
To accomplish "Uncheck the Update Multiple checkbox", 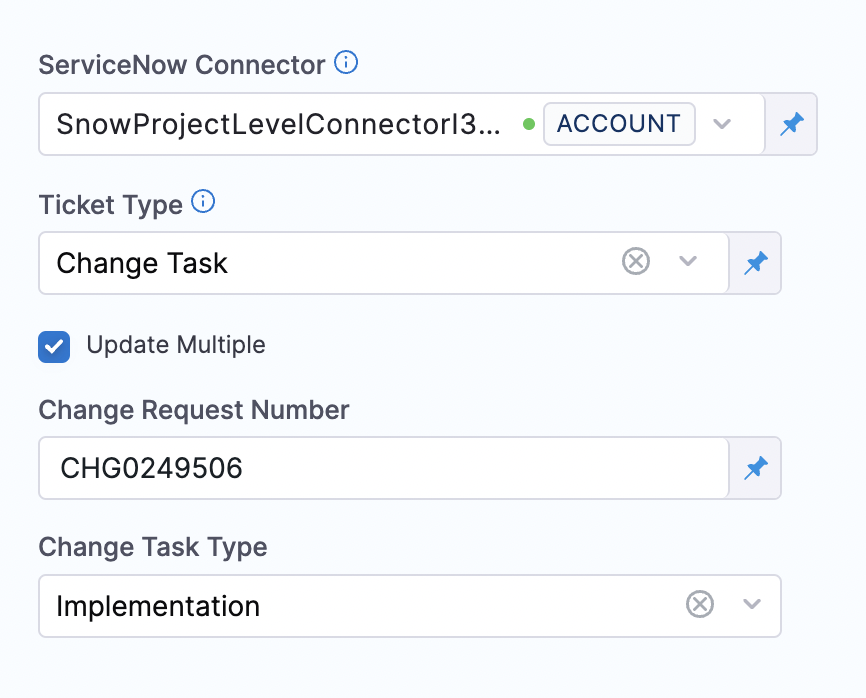I will click(x=54, y=346).
